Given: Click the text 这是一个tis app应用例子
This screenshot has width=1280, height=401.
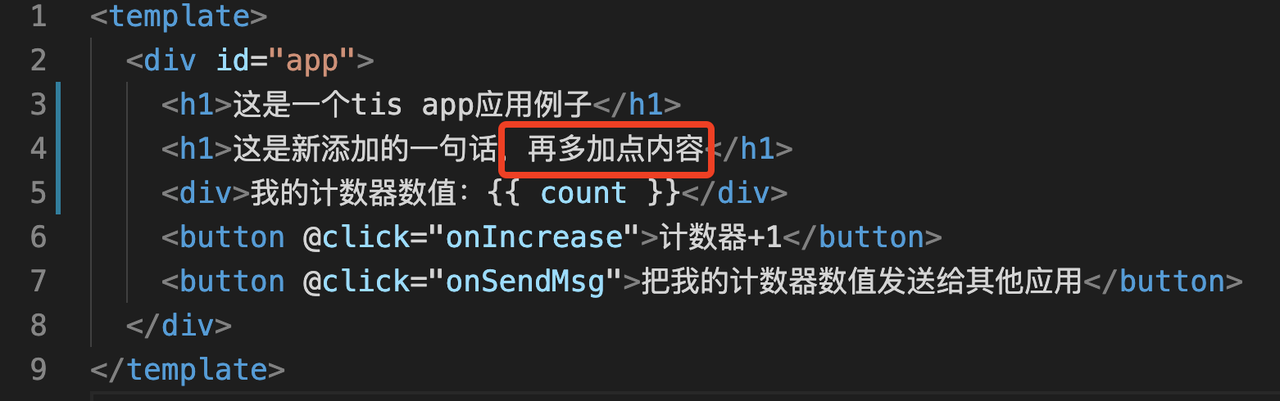Looking at the screenshot, I should tap(413, 104).
